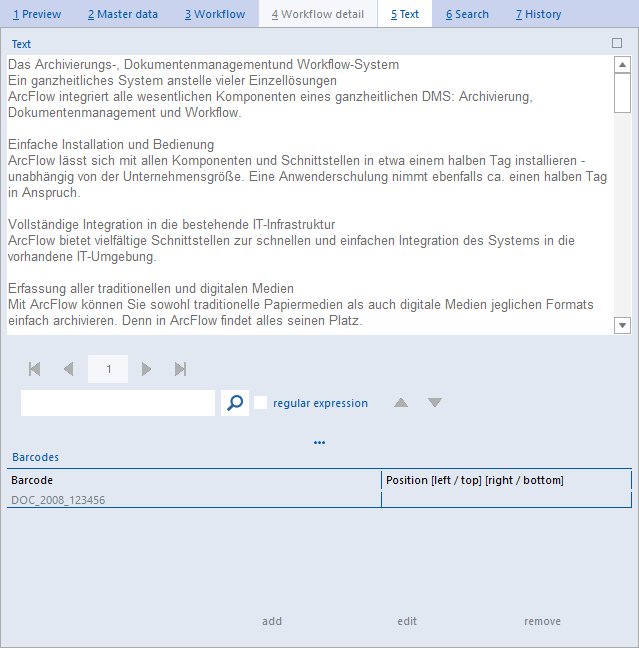Click the remove barcode button
Viewport: 639px width, 648px height.
tap(542, 621)
